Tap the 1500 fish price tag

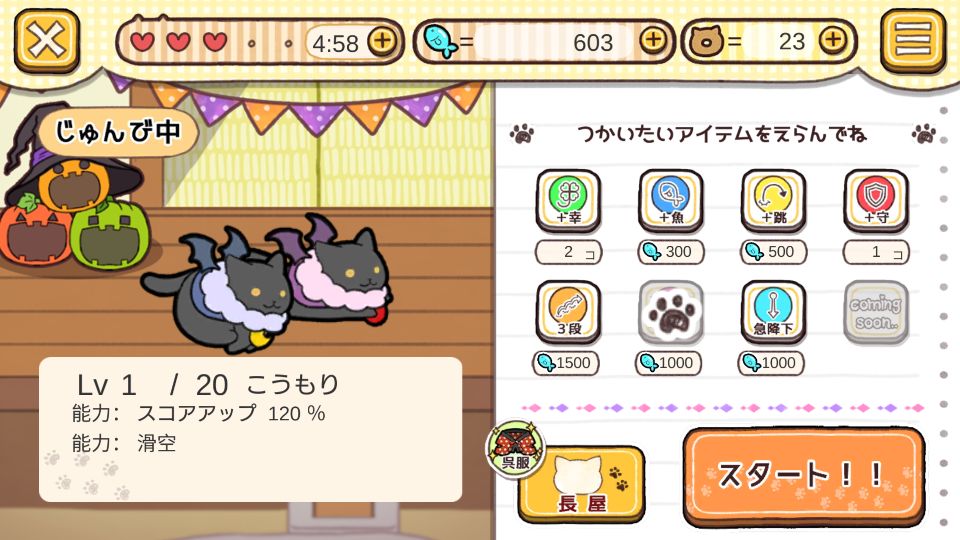click(565, 363)
